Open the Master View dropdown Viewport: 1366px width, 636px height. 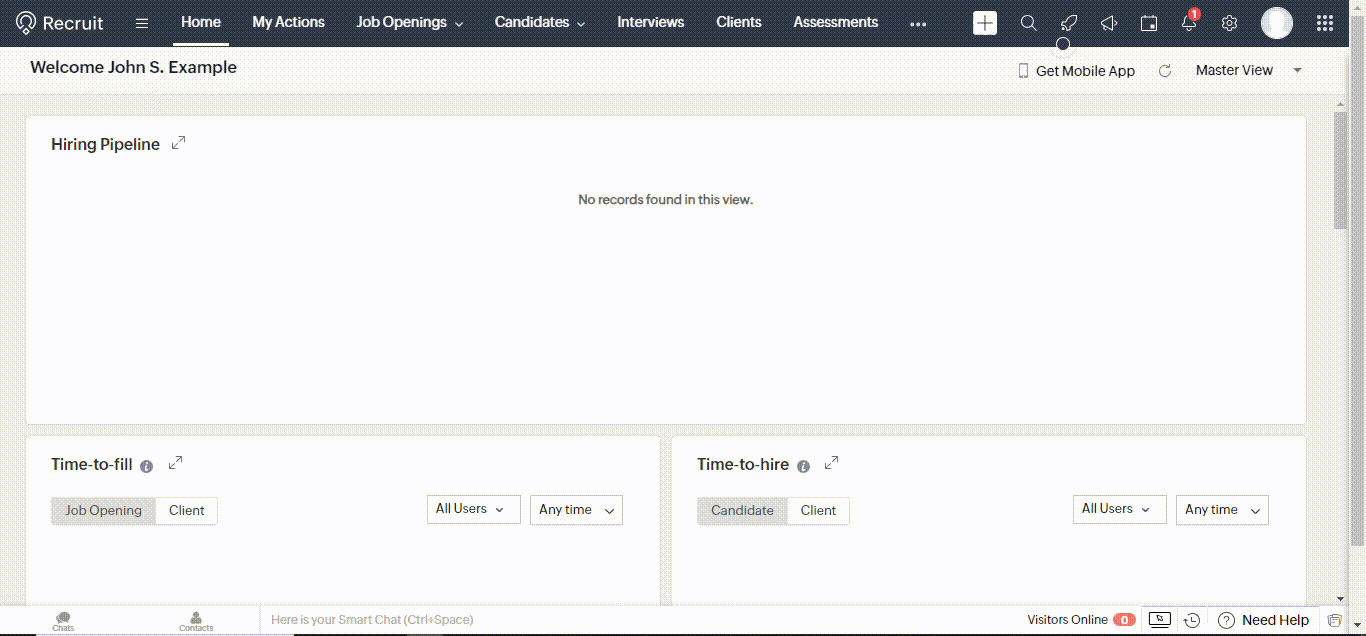point(1248,70)
